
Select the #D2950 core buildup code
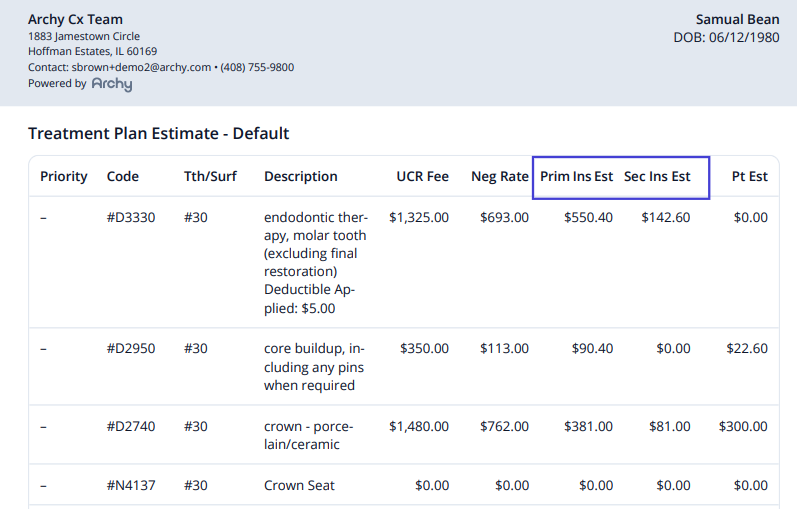tap(131, 348)
